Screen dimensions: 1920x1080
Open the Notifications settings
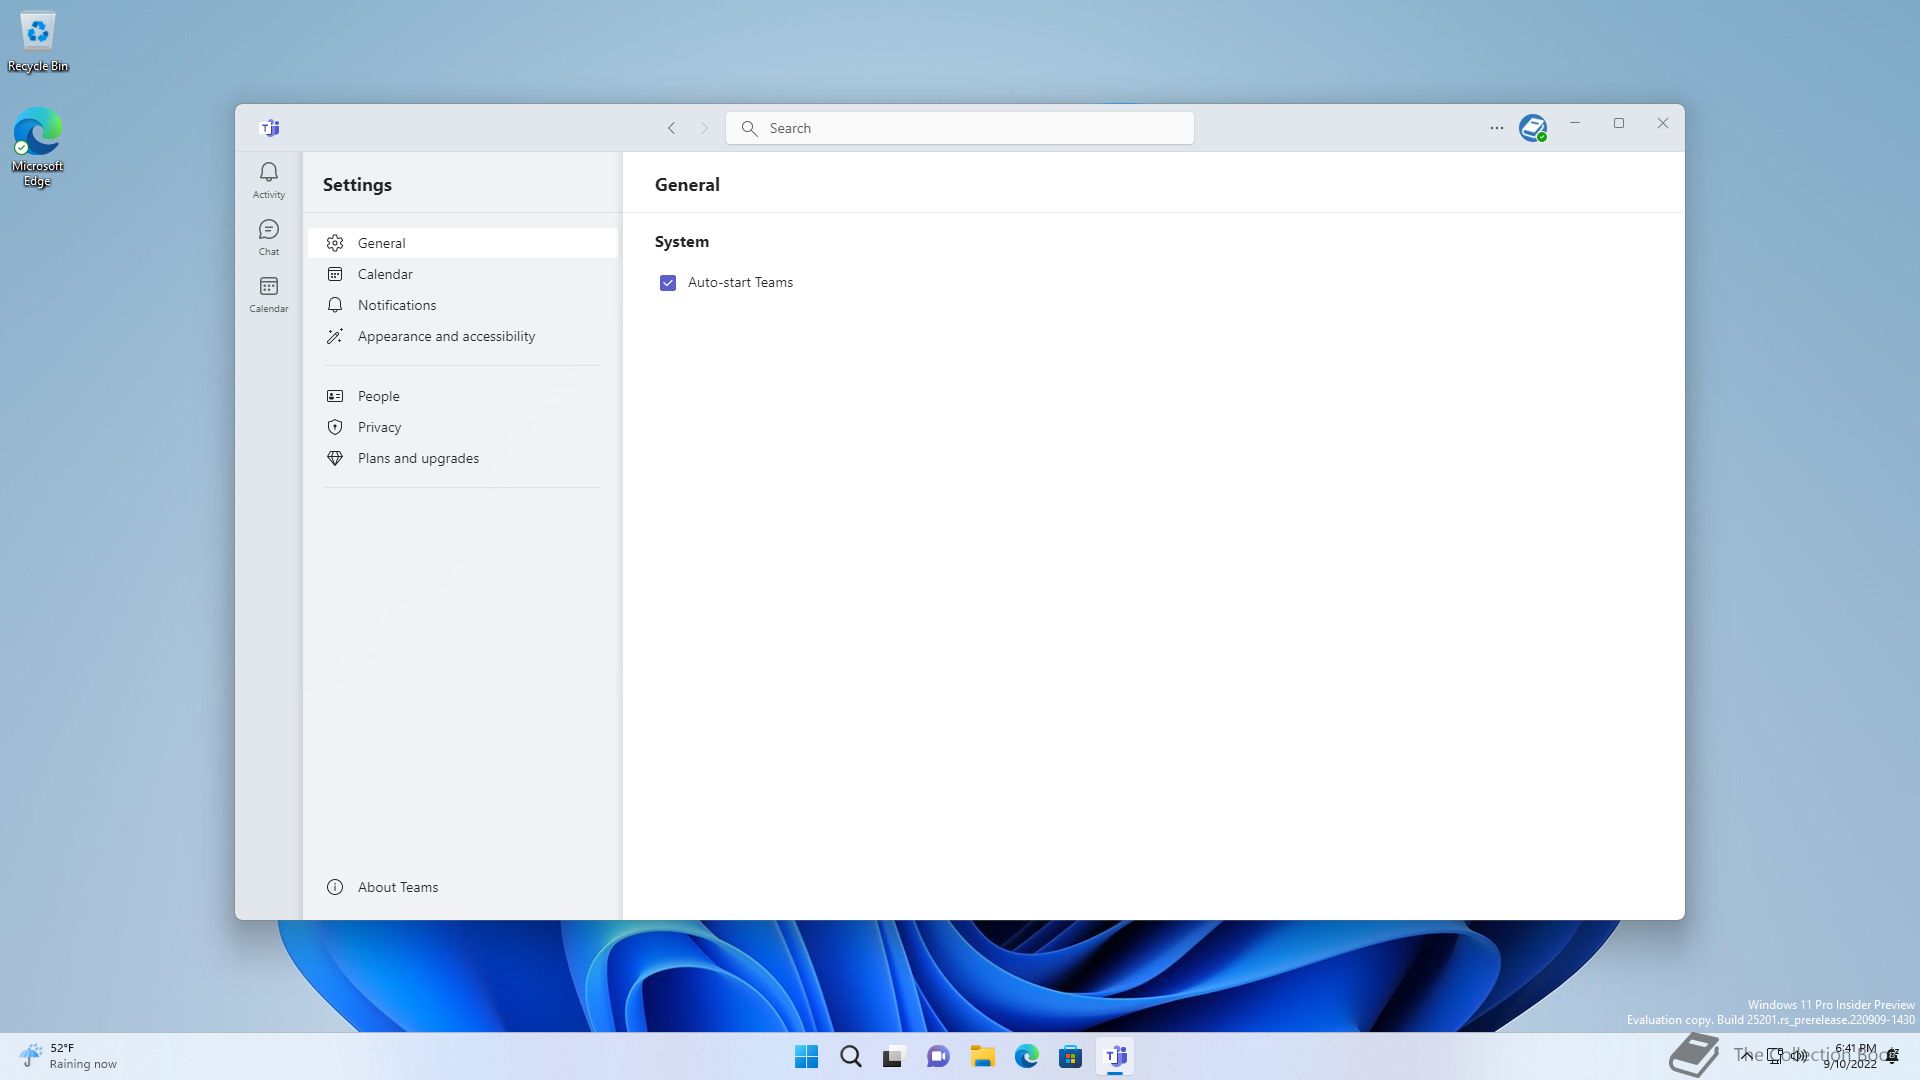462,305
